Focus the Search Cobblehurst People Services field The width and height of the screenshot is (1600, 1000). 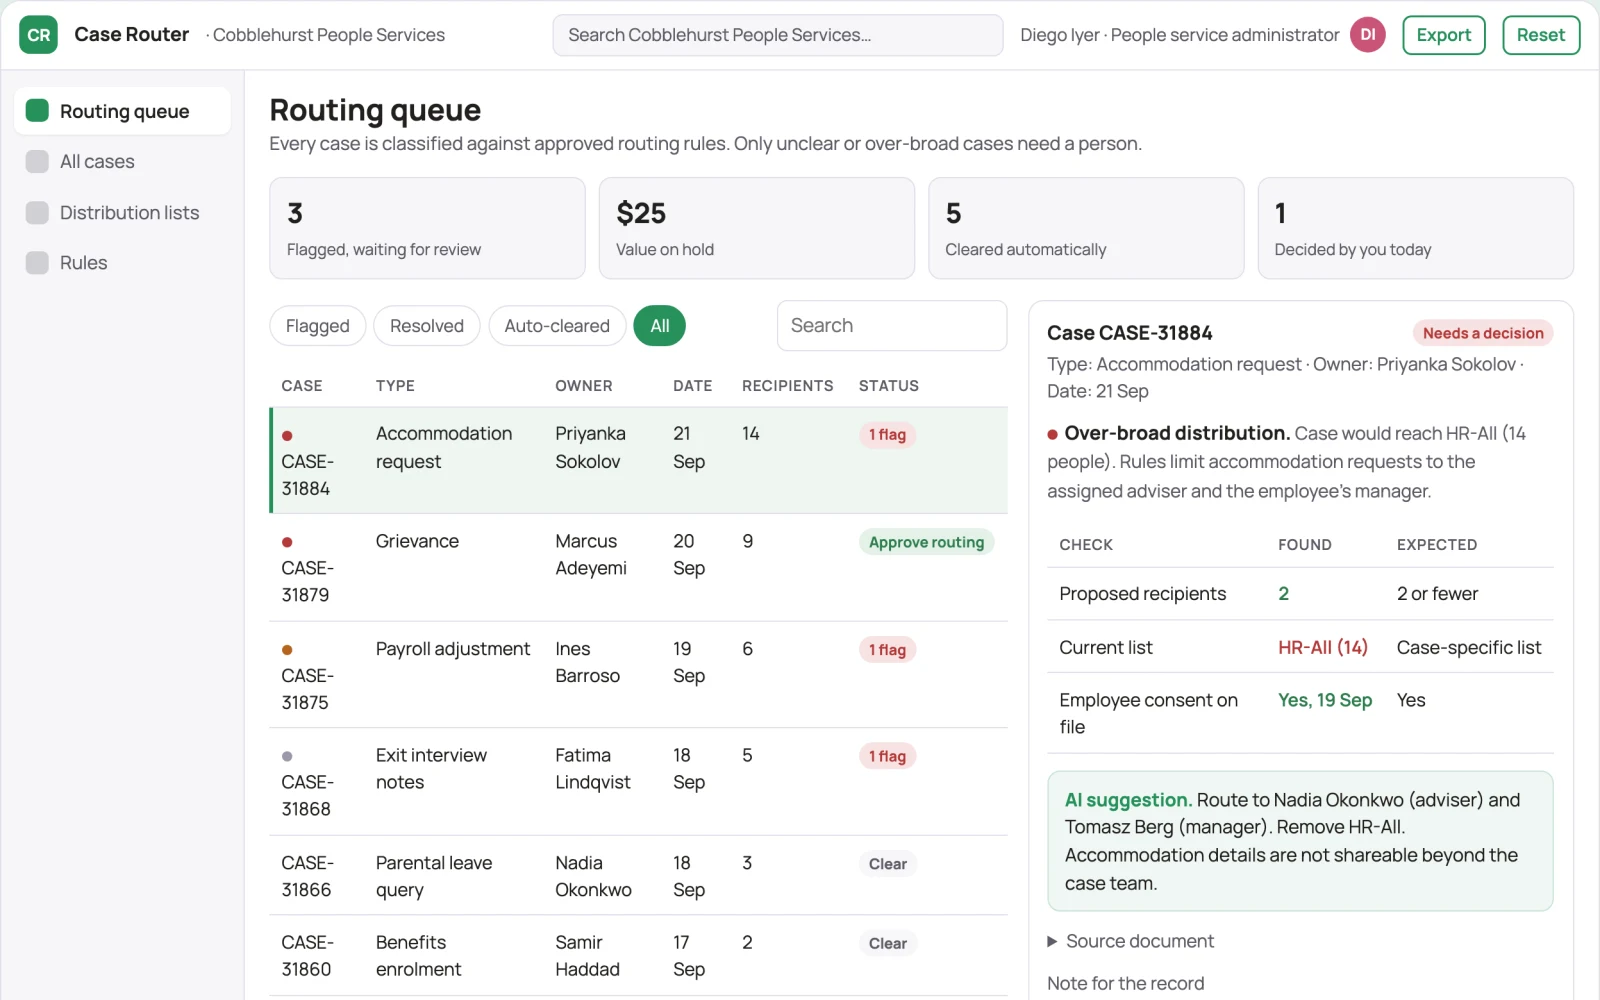coord(778,35)
